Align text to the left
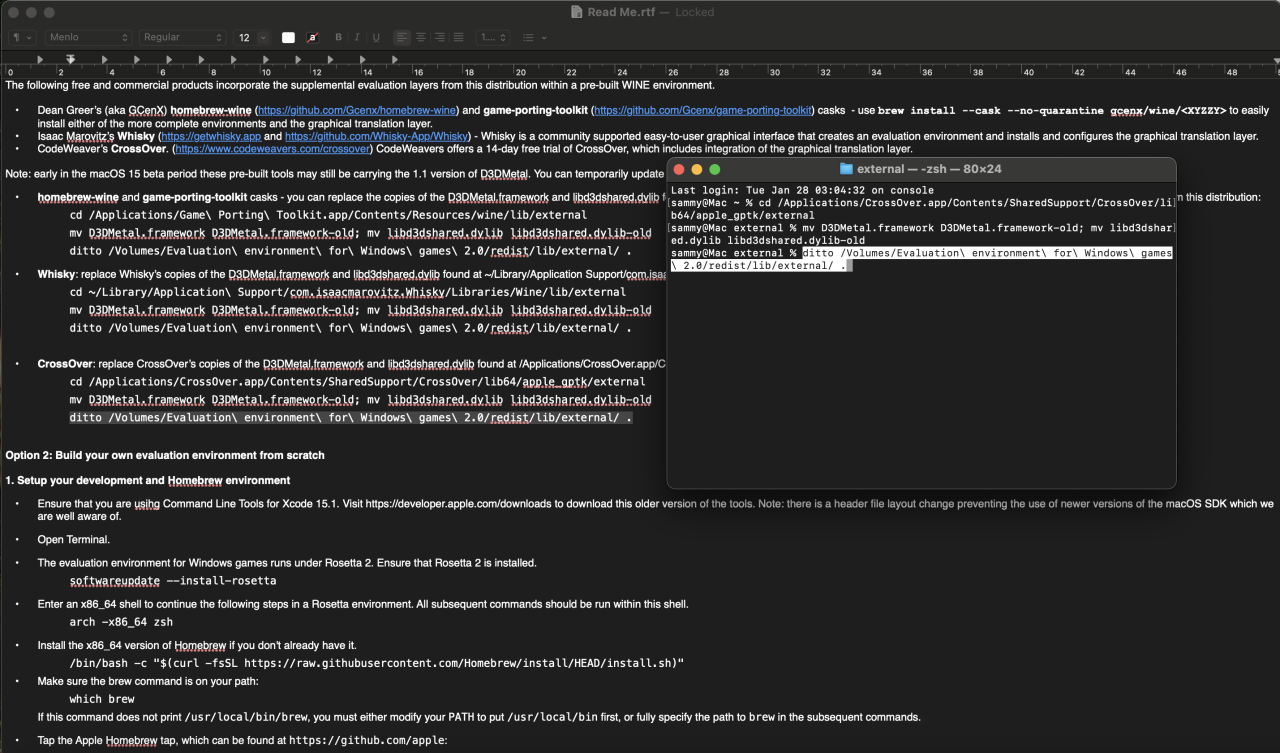Image resolution: width=1280 pixels, height=753 pixels. (x=402, y=37)
